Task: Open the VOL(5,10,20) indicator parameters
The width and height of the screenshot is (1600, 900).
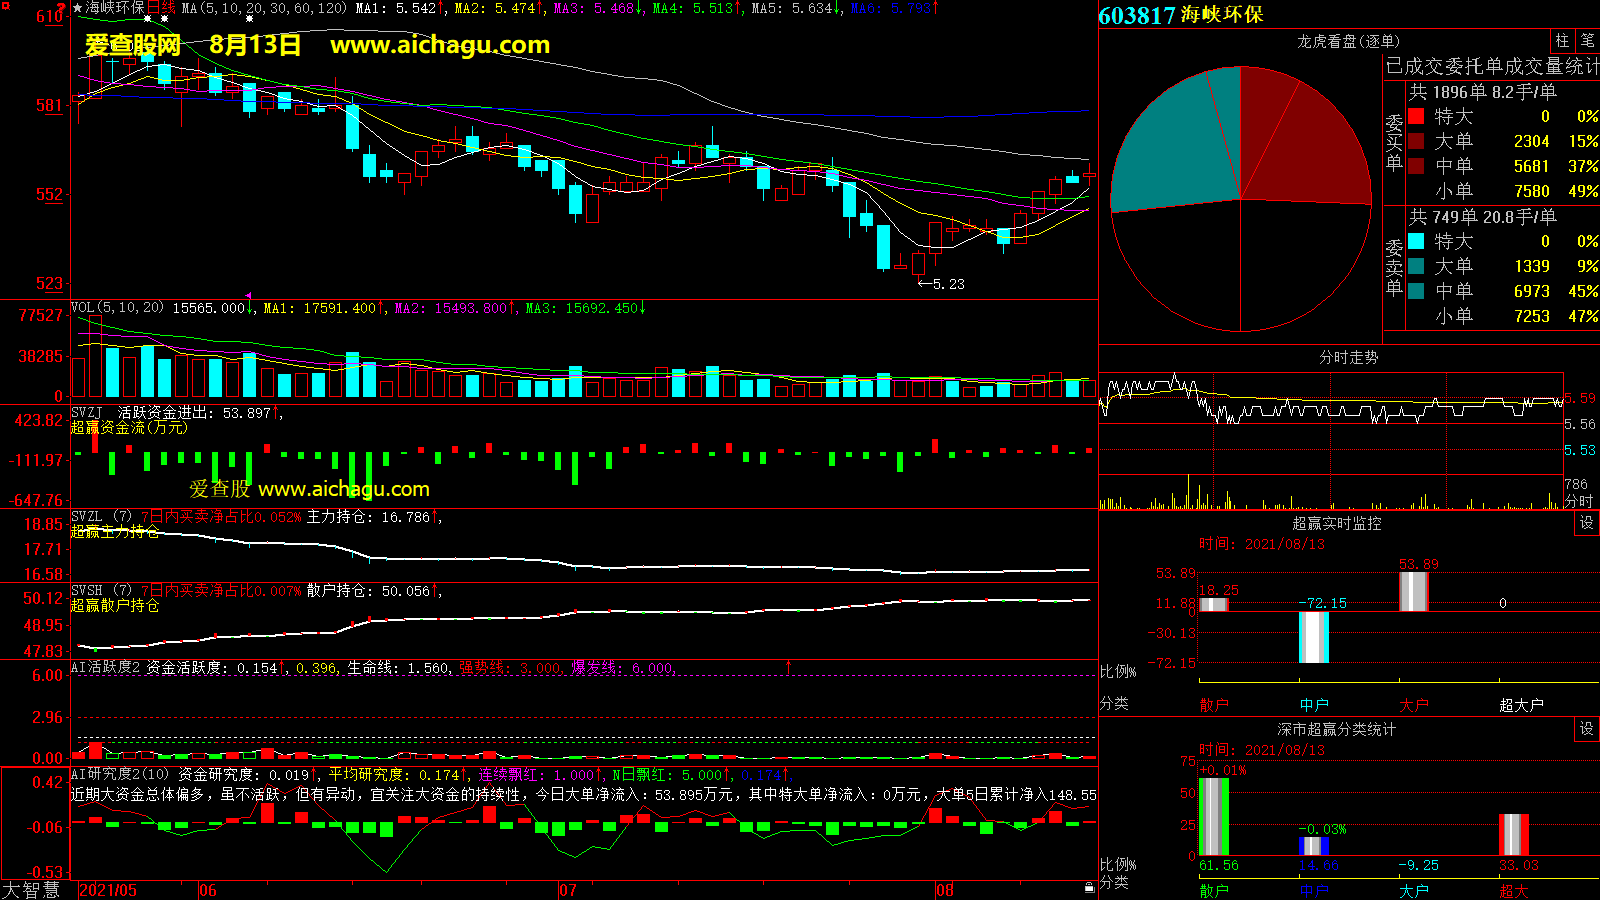Action: tap(117, 308)
